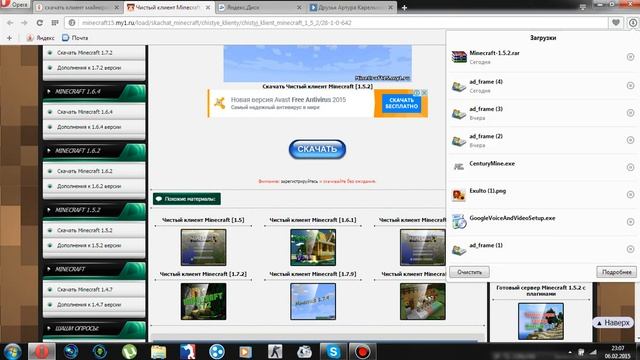The image size is (640, 360).
Task: Remove GoogleVoiceAndVideoSetup.exe from downloads
Action: [630, 222]
